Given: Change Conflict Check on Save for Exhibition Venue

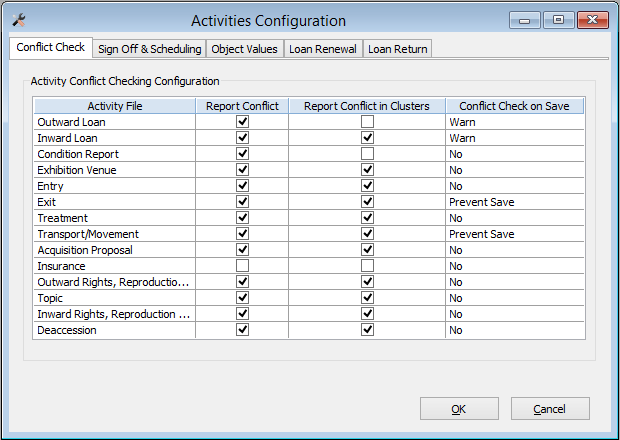Looking at the screenshot, I should click(x=515, y=170).
